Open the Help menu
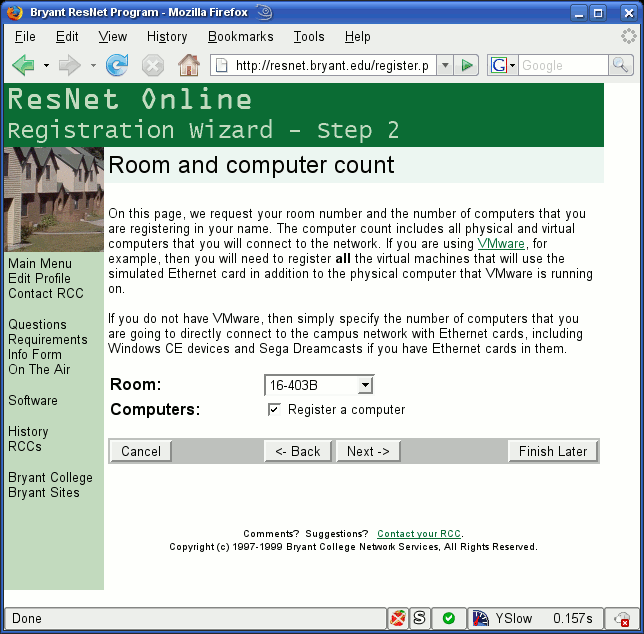 point(357,37)
